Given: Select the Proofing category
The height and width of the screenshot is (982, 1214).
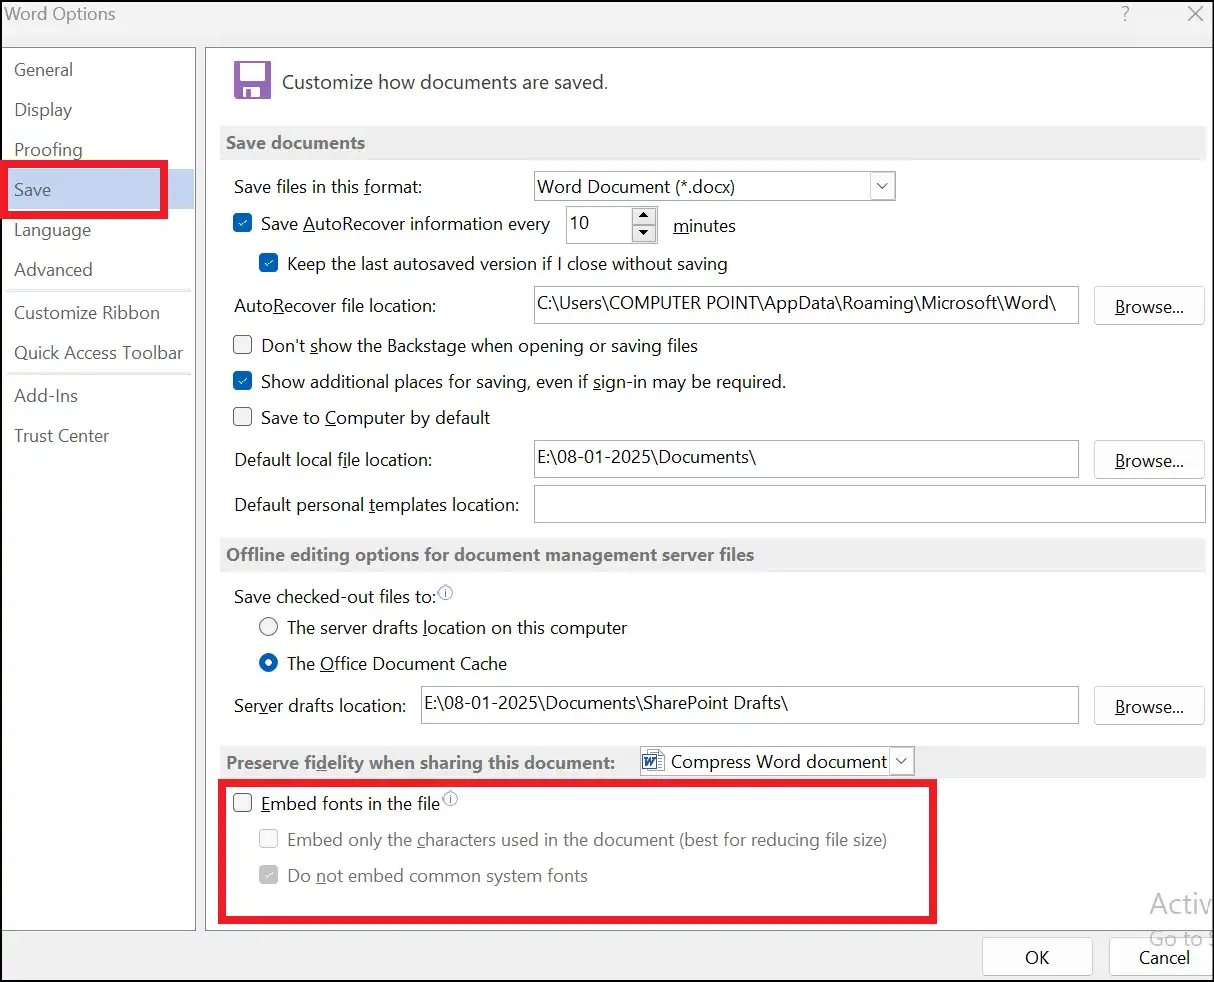Looking at the screenshot, I should (48, 150).
